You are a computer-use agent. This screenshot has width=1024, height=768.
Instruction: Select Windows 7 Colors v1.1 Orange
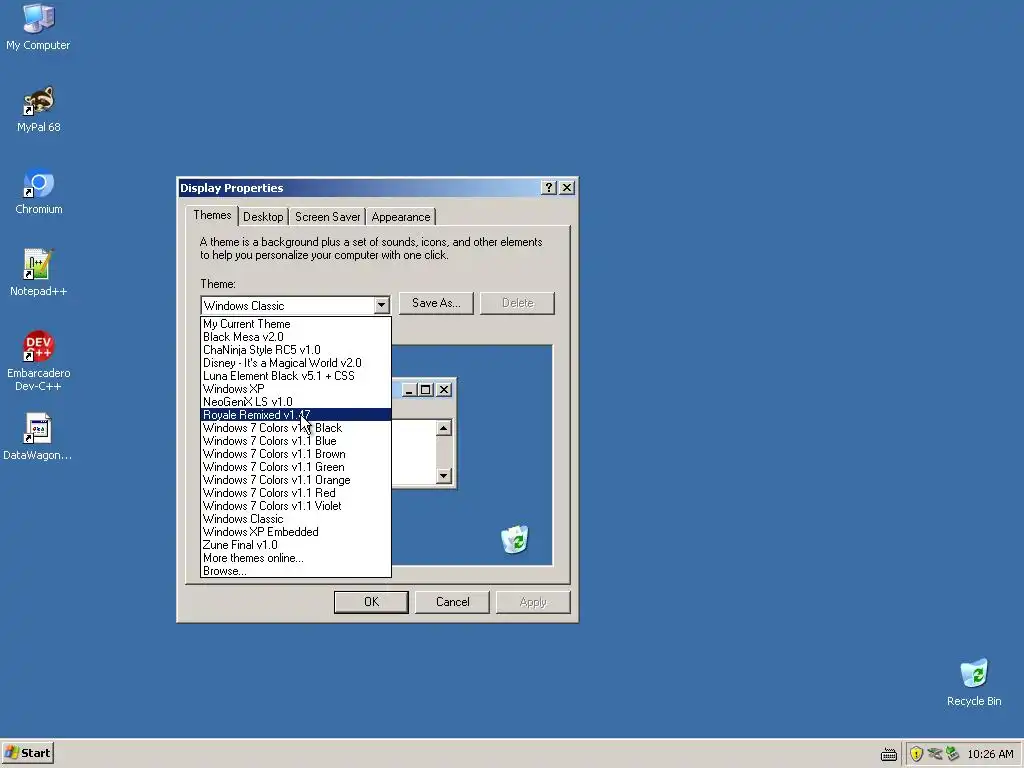coord(296,480)
